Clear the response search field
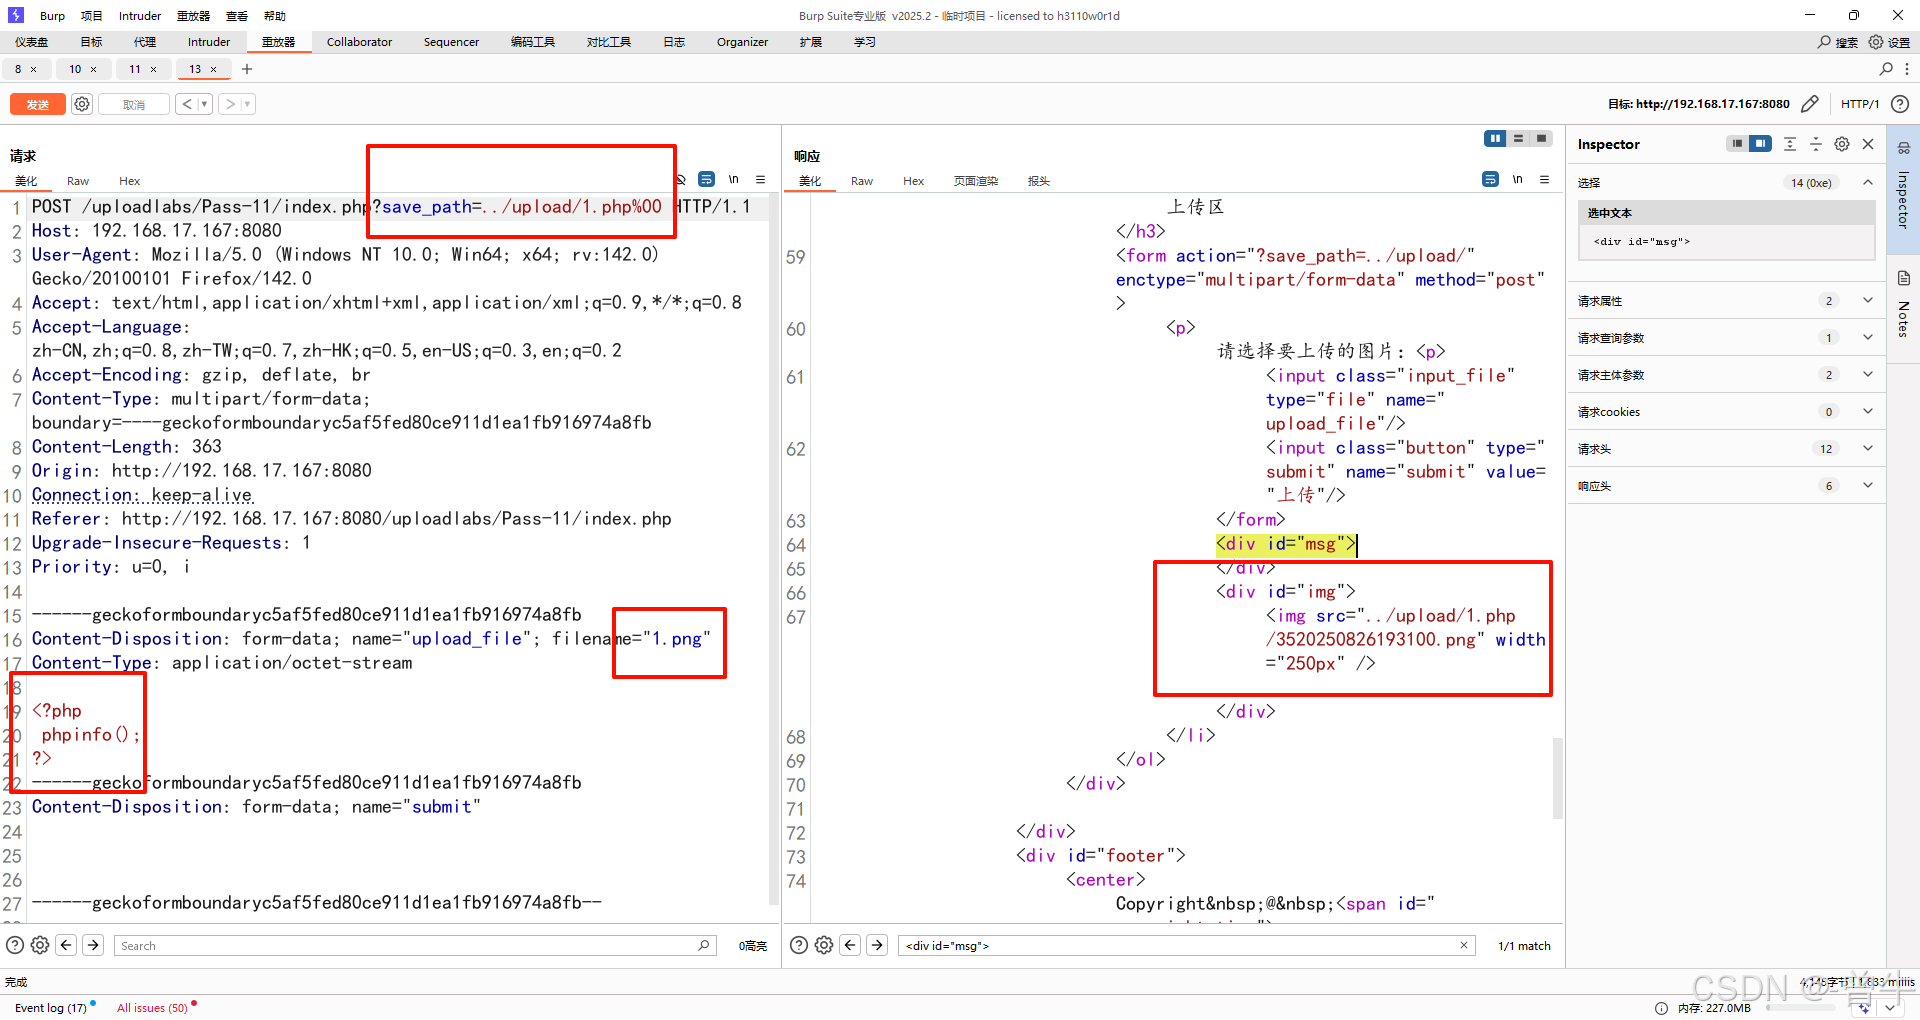The width and height of the screenshot is (1920, 1020). pos(1464,945)
